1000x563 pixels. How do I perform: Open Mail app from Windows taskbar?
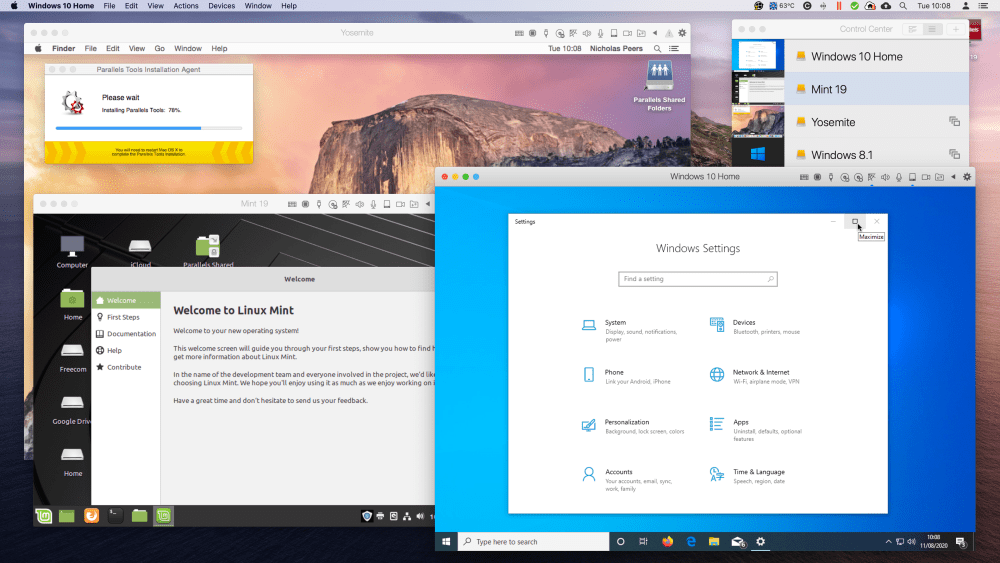coord(738,541)
